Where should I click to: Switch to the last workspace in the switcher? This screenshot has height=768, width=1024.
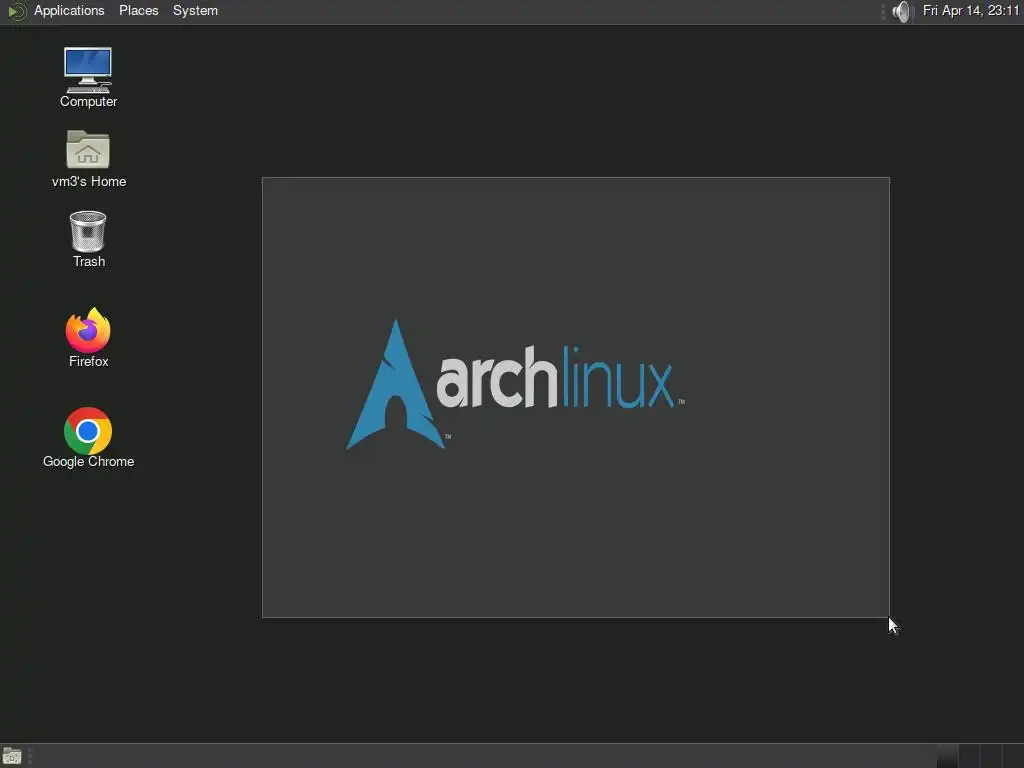1013,756
